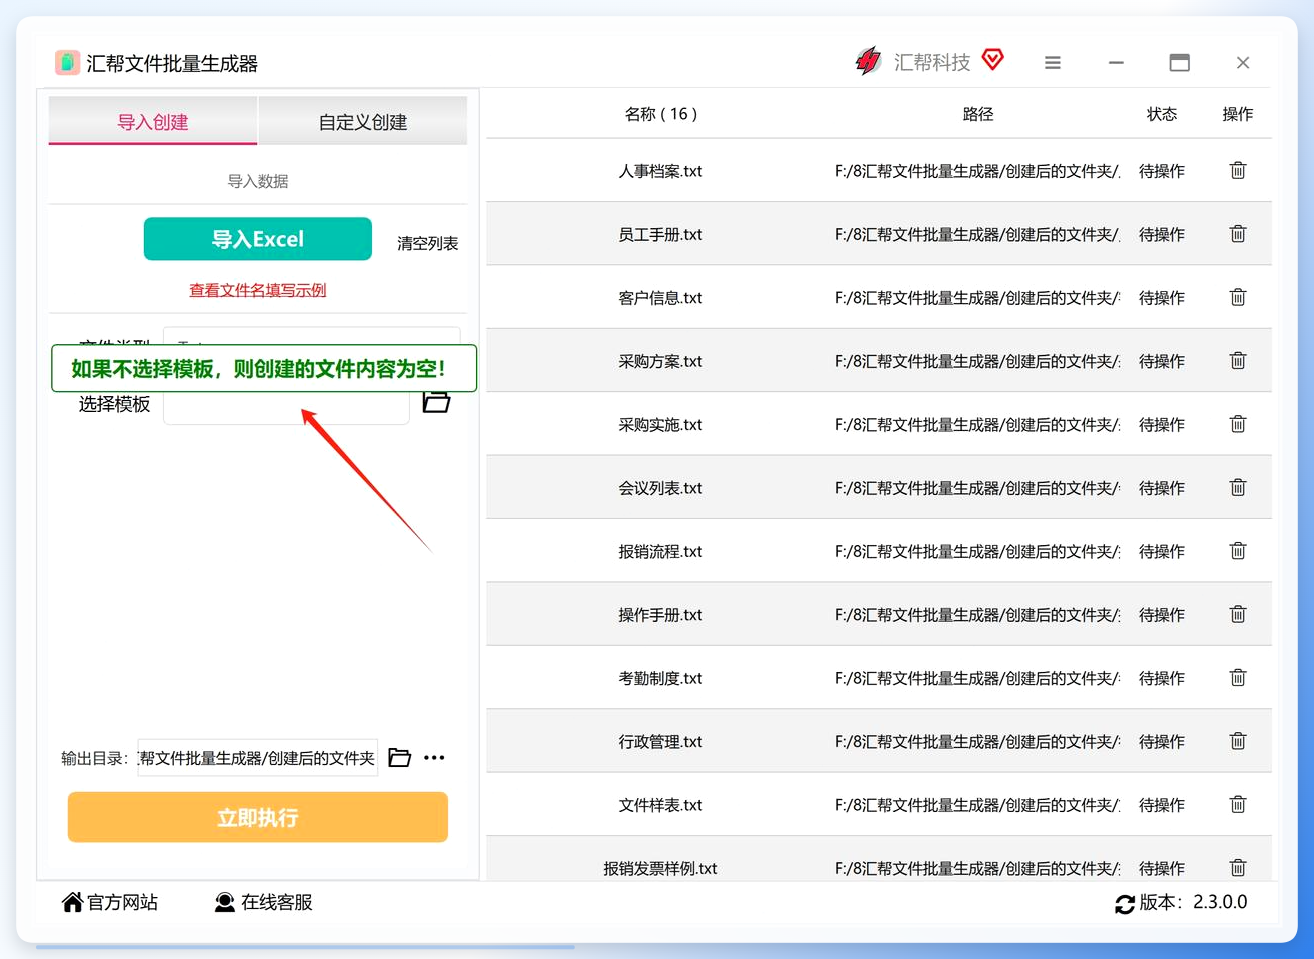1314x959 pixels.
Task: Click 待操作 status of 考勤制度.txt
Action: (1162, 678)
